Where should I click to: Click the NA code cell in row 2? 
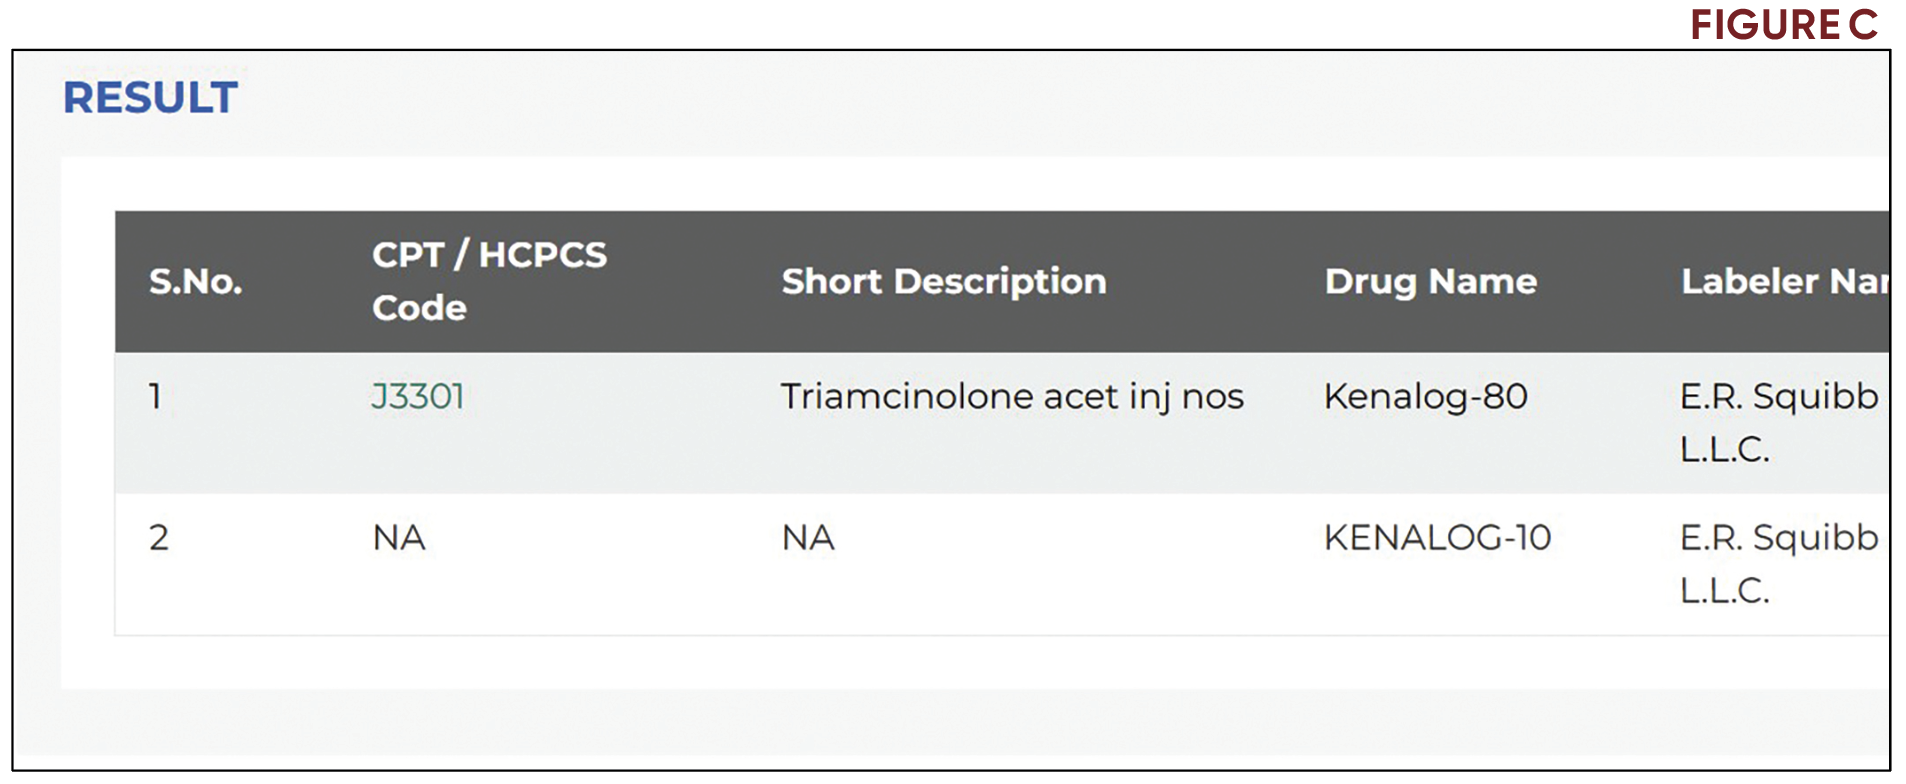(x=398, y=537)
